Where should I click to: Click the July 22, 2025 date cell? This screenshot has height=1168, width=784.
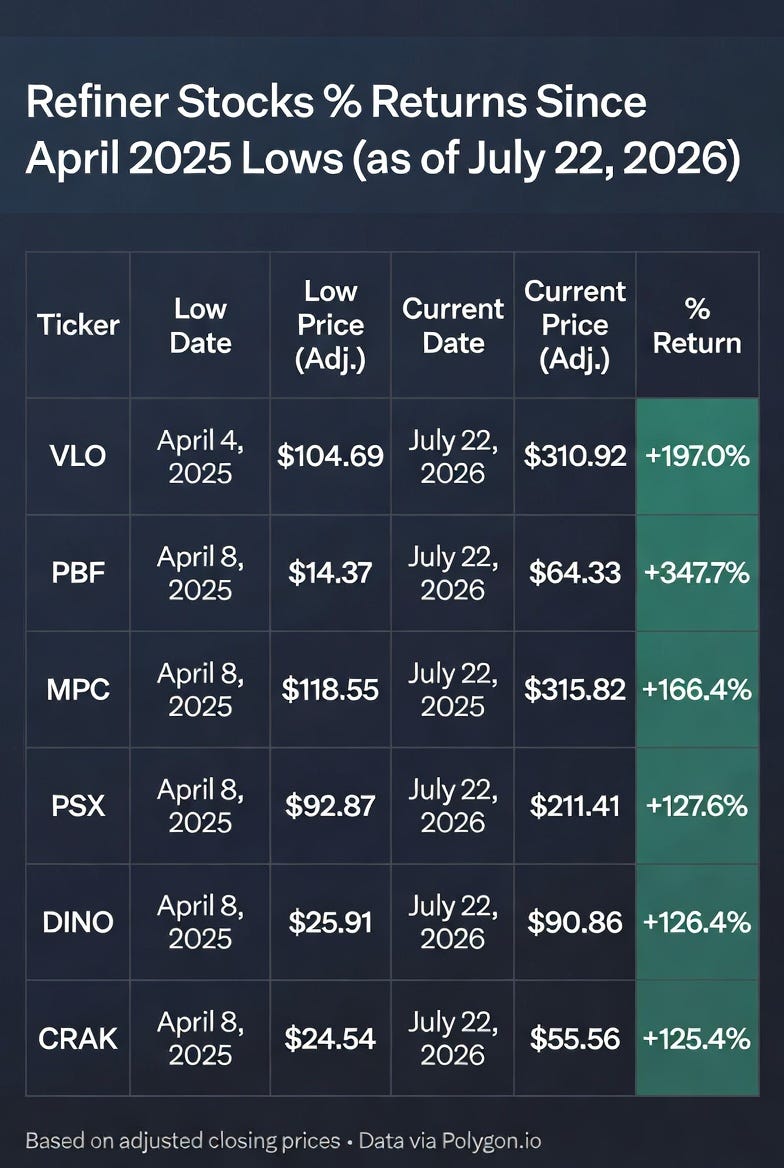pos(452,690)
